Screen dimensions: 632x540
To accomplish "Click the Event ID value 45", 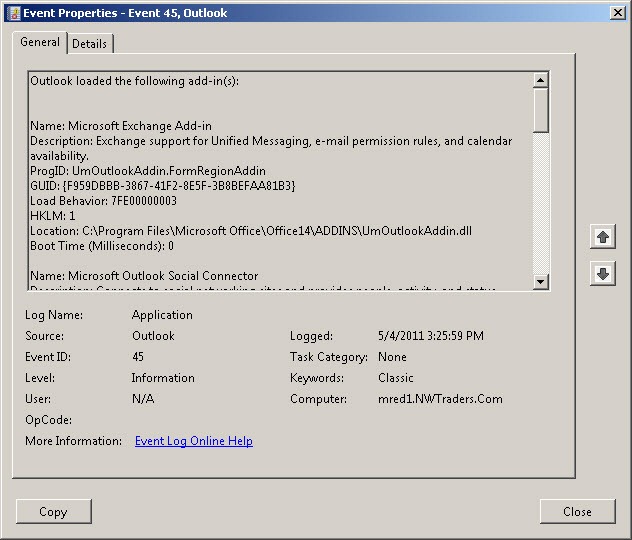I will (x=138, y=357).
